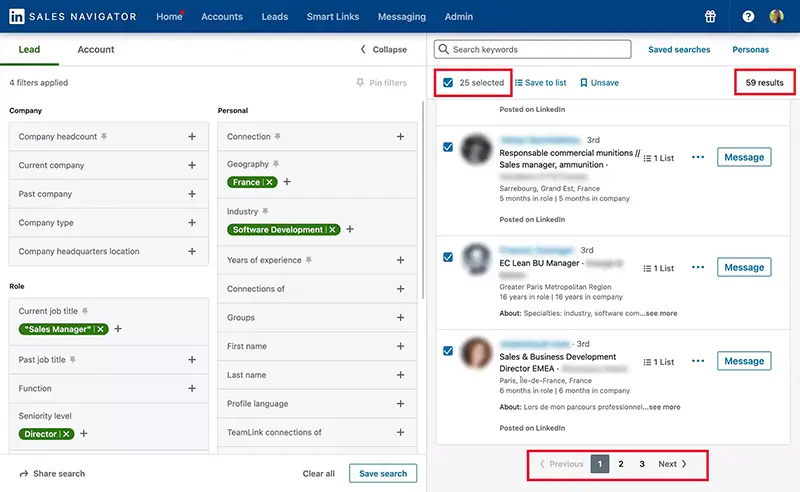Open Admin in top navigation
The height and width of the screenshot is (492, 800).
point(459,16)
